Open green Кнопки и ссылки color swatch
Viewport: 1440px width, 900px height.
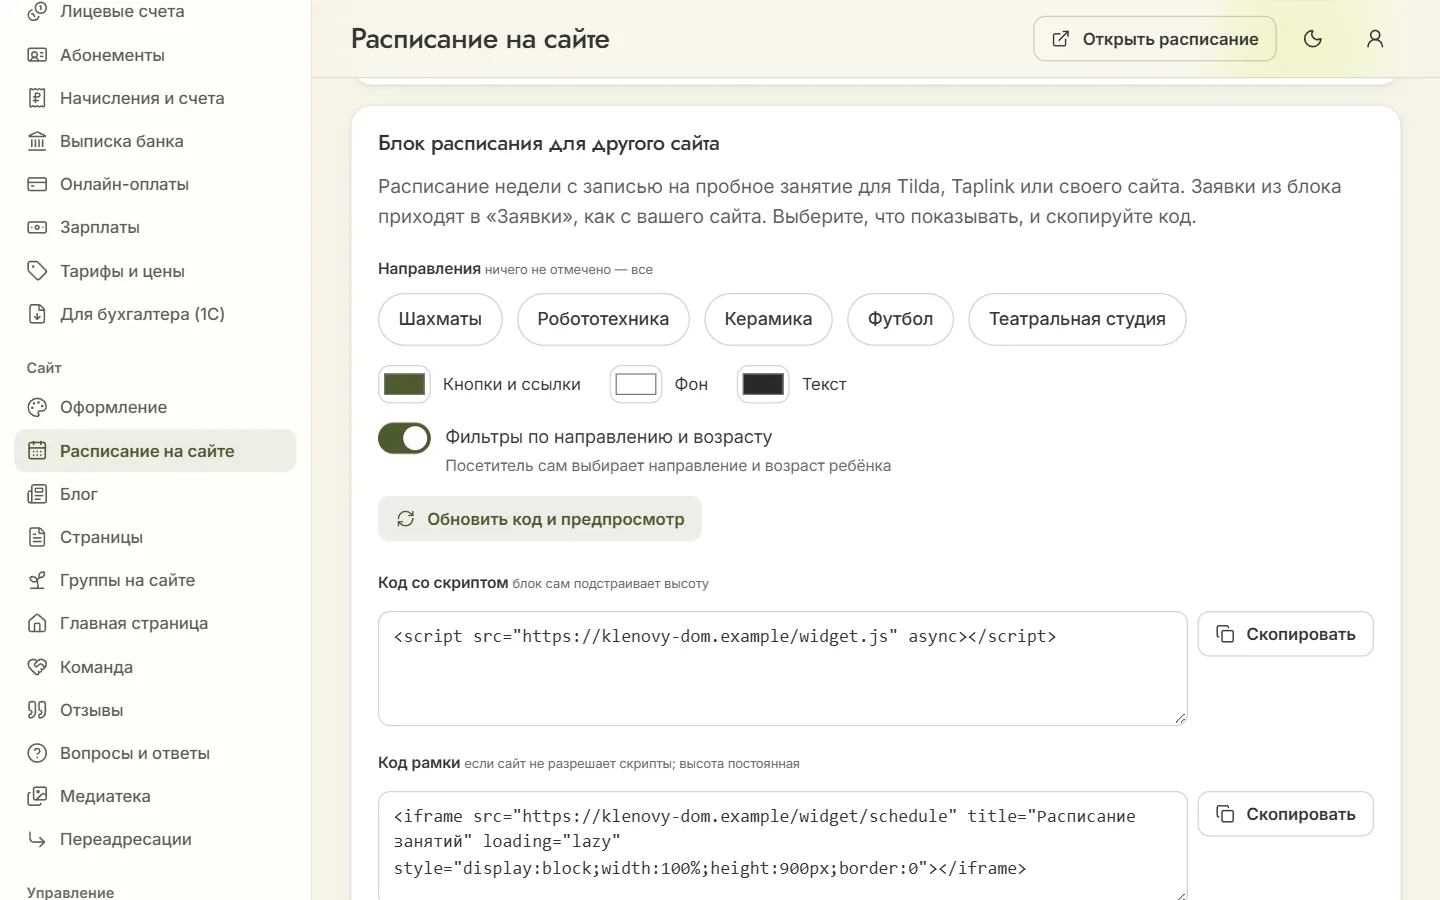point(404,384)
